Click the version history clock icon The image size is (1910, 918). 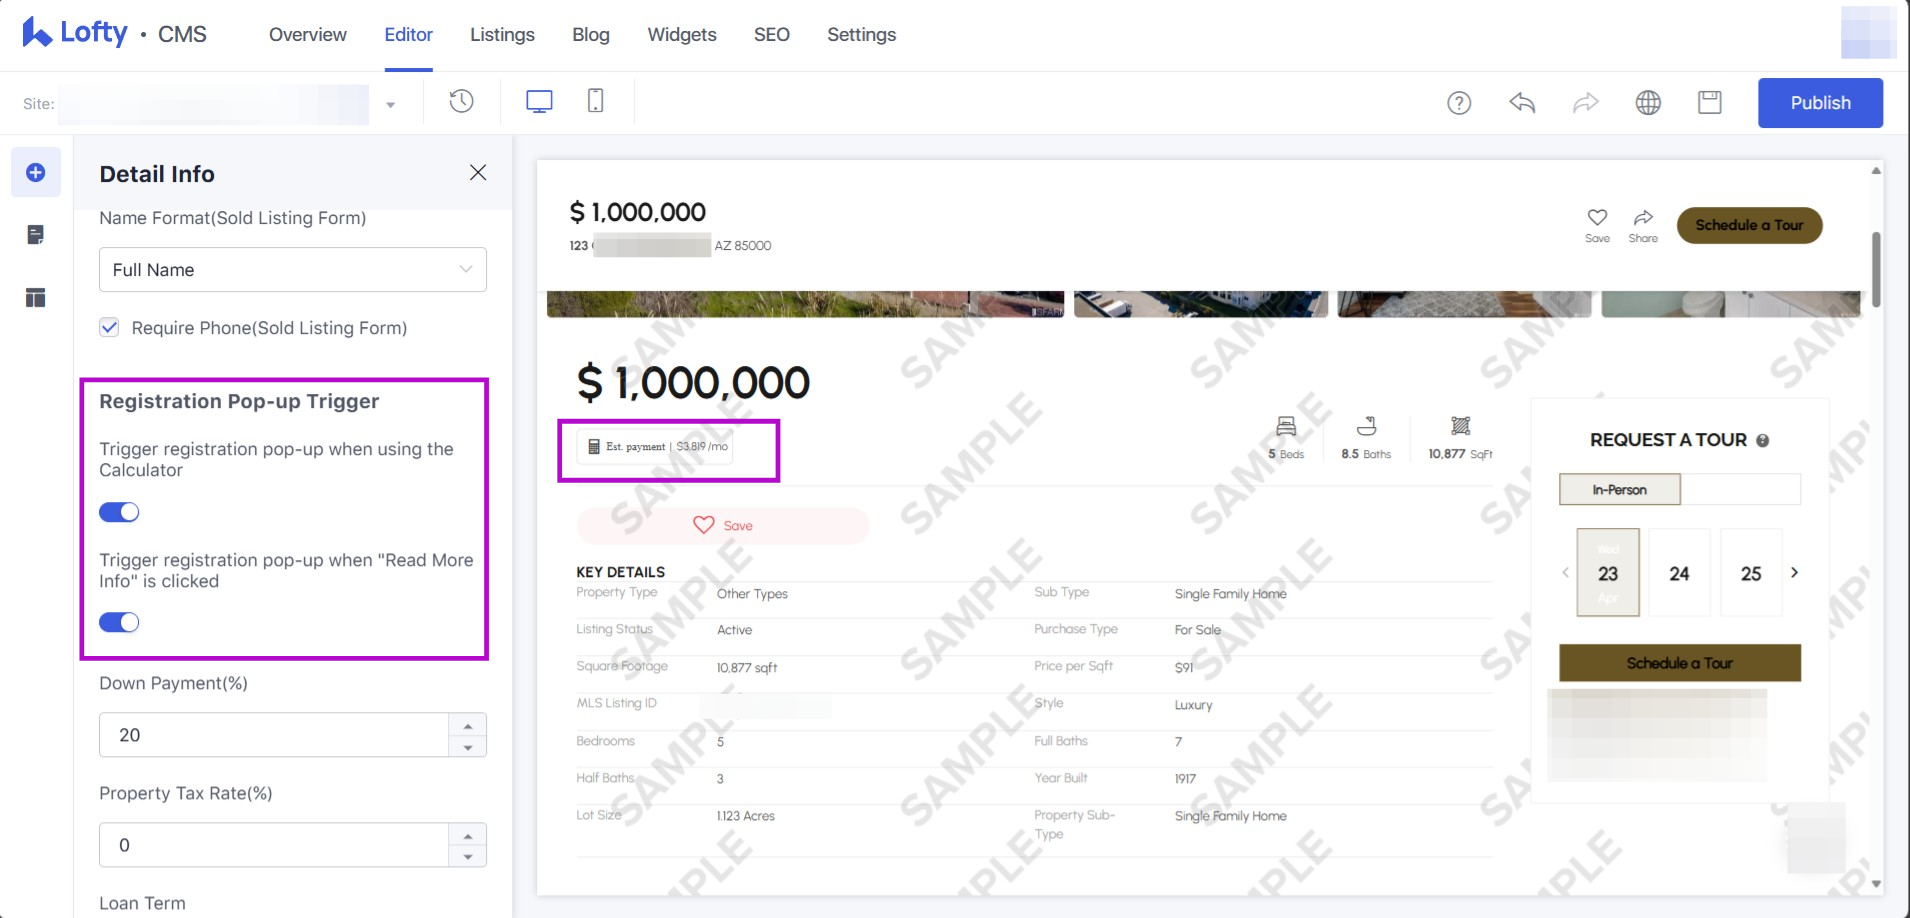tap(461, 102)
